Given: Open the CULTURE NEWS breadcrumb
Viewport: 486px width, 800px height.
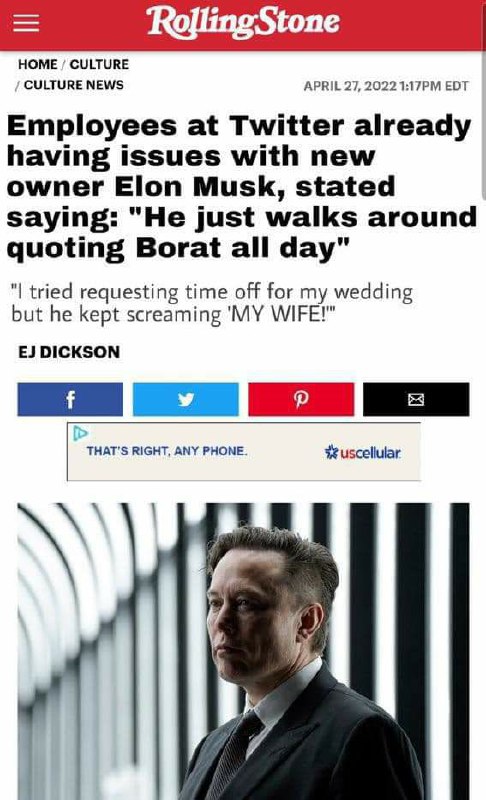Looking at the screenshot, I should click(x=74, y=85).
